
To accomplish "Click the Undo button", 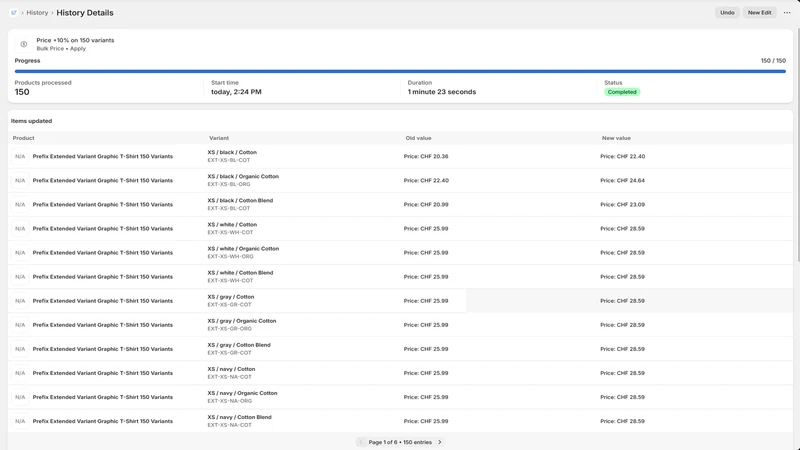I will [727, 13].
